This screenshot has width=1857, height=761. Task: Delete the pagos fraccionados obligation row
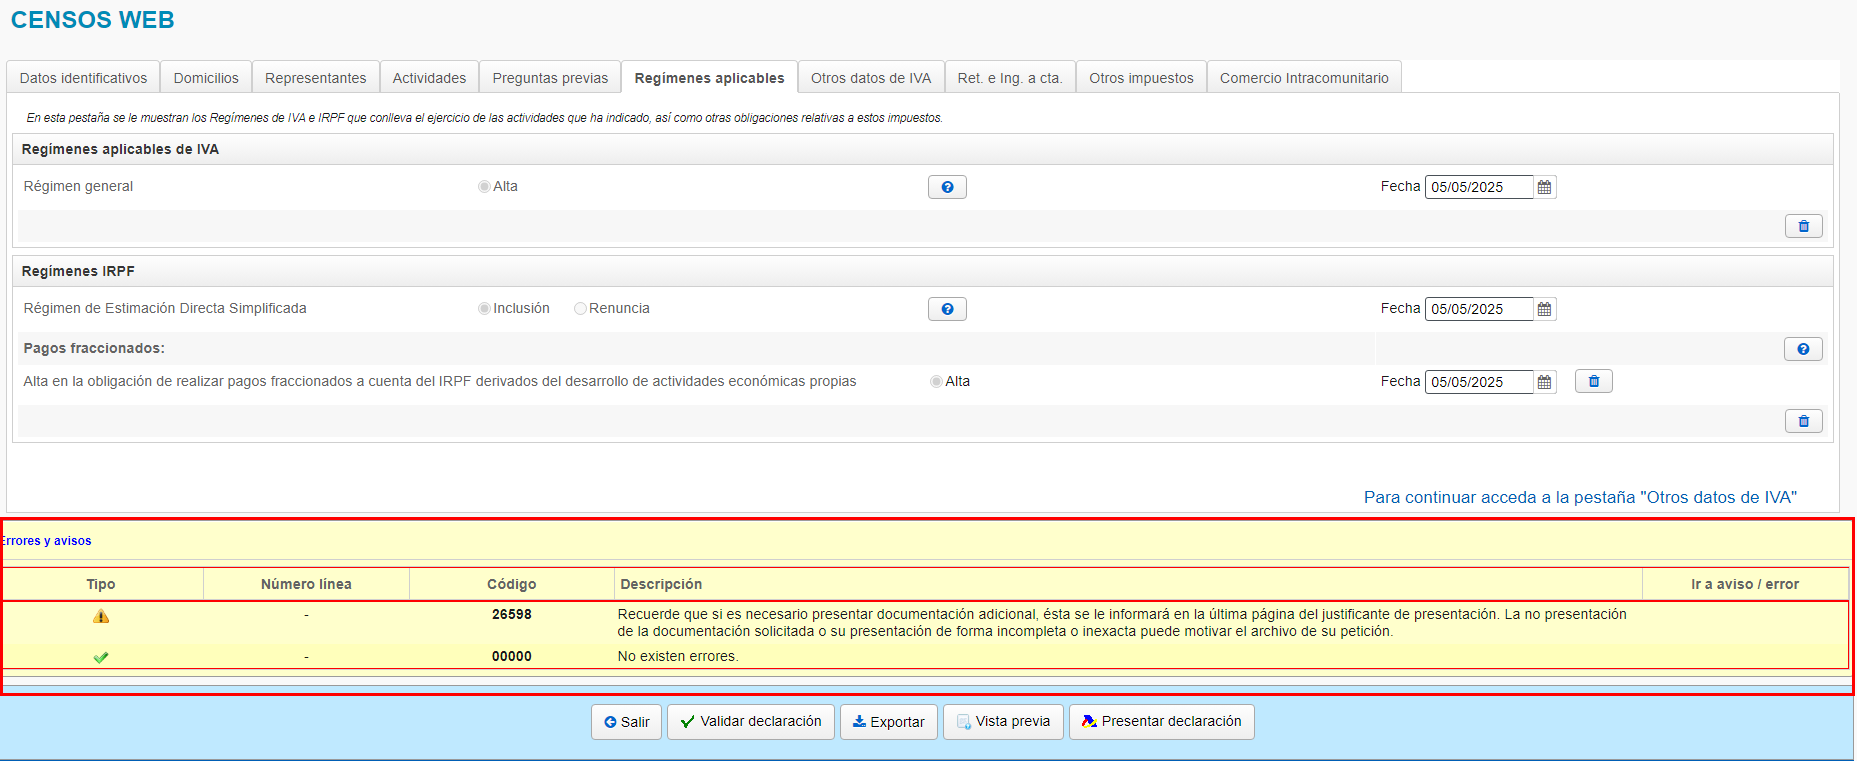pos(1593,381)
